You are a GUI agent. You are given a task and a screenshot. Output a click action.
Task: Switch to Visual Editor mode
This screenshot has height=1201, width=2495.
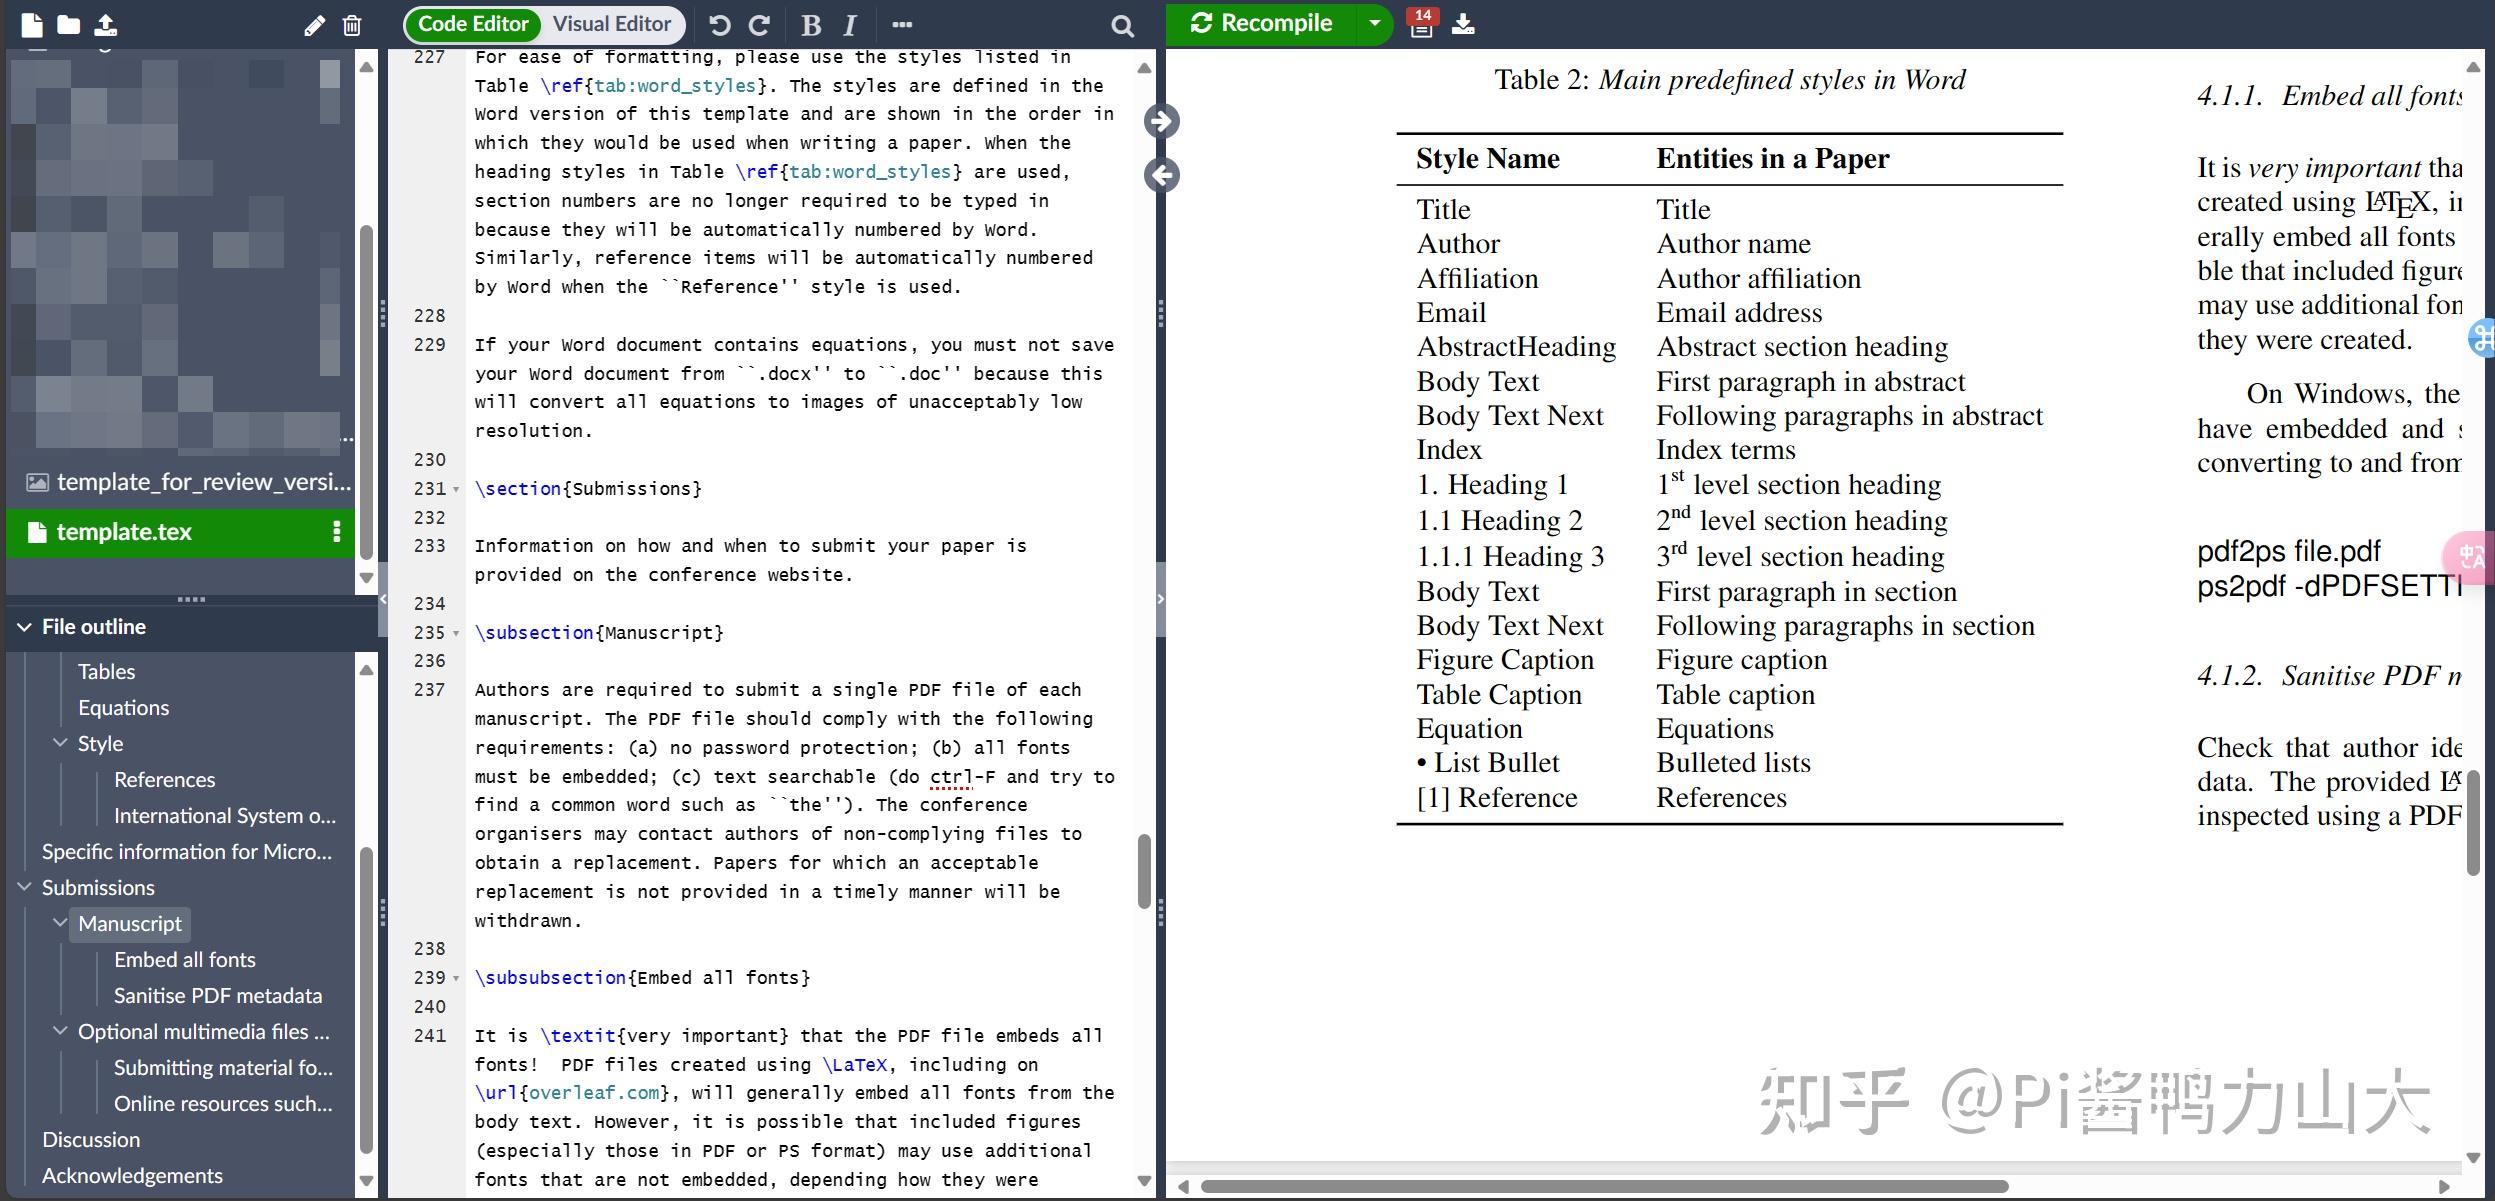tap(612, 24)
